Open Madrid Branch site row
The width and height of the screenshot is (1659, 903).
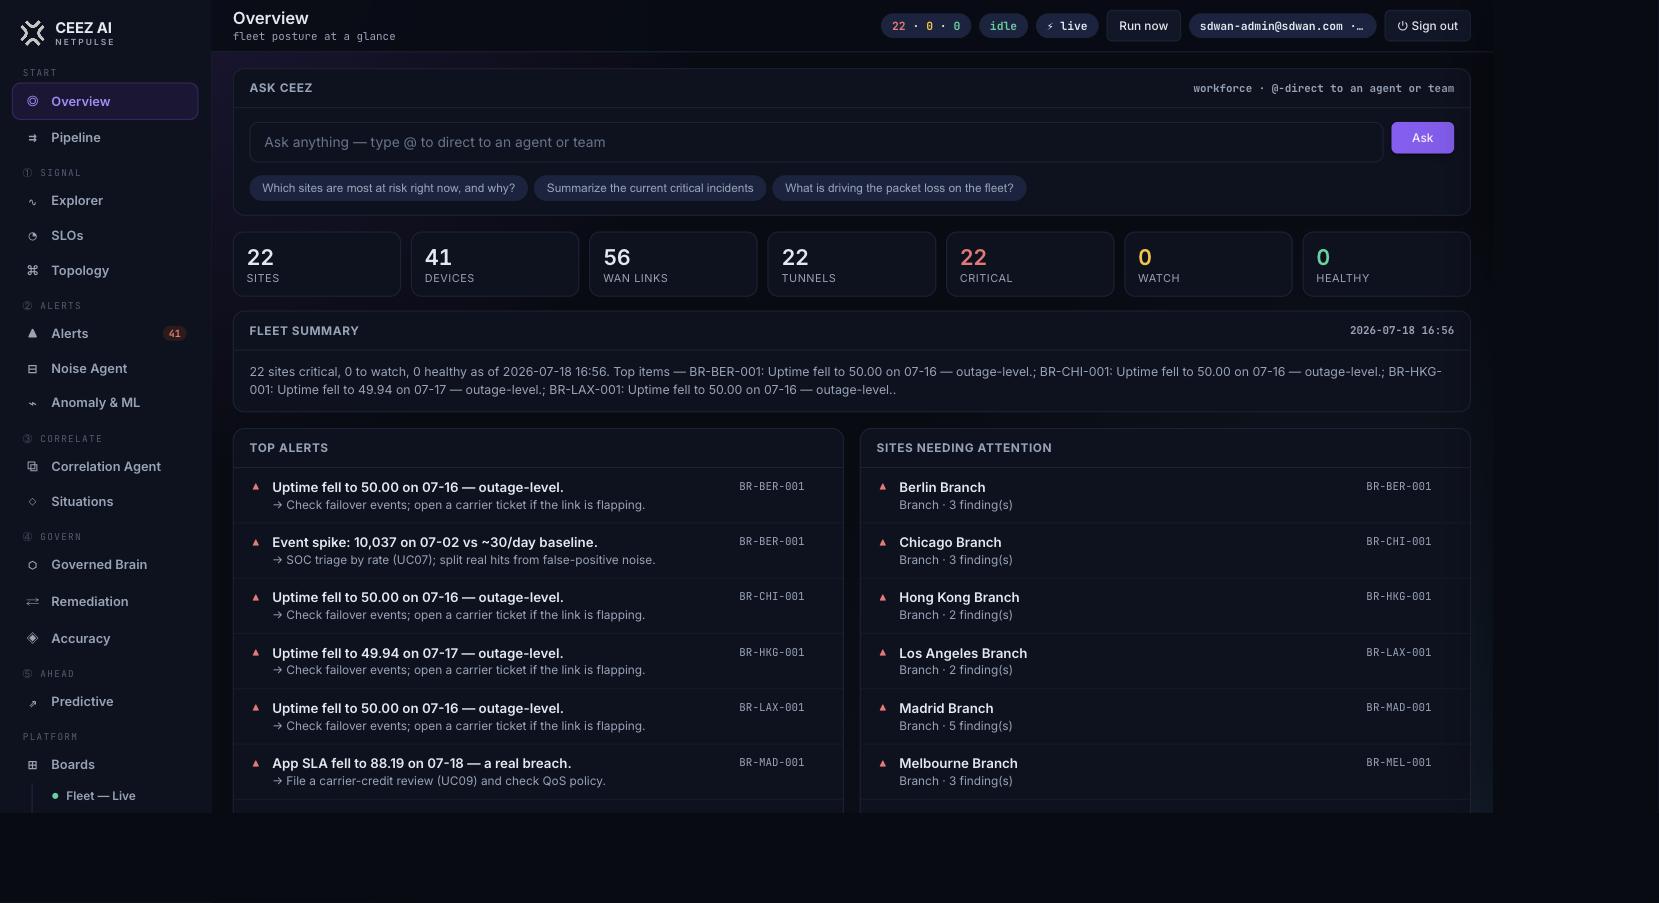(x=1165, y=716)
